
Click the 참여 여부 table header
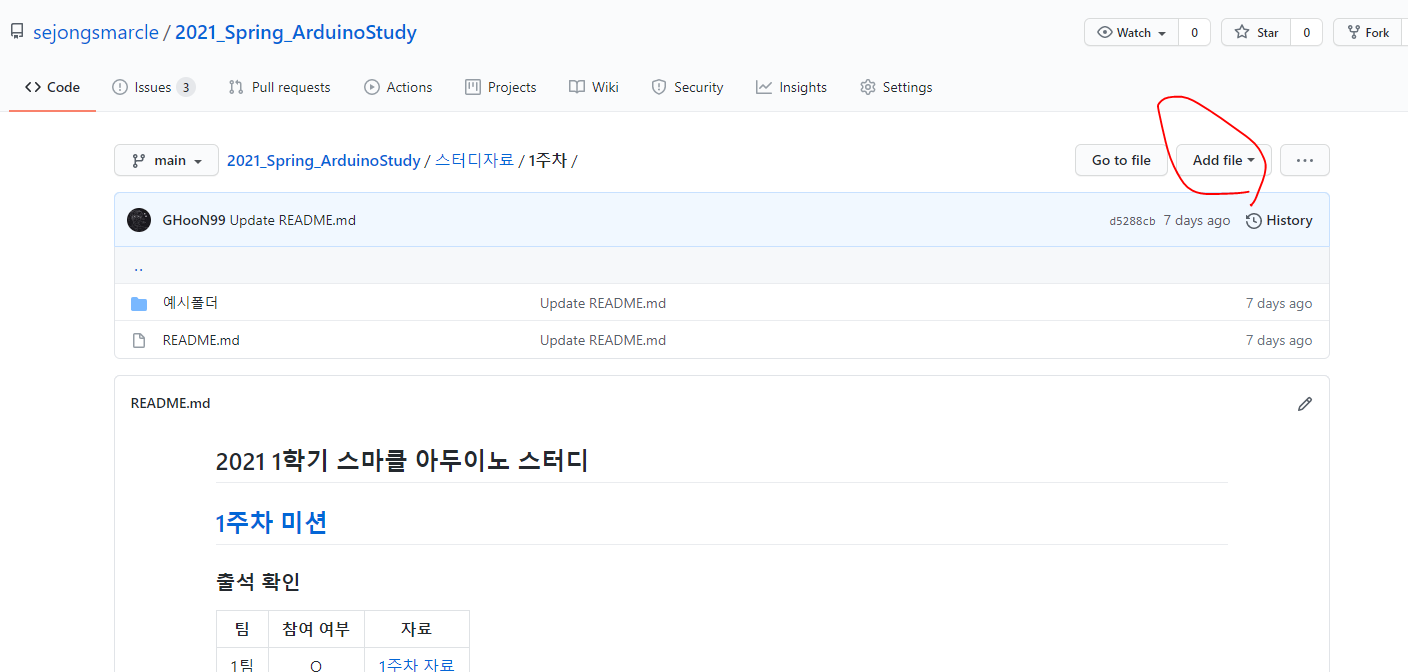tap(316, 629)
